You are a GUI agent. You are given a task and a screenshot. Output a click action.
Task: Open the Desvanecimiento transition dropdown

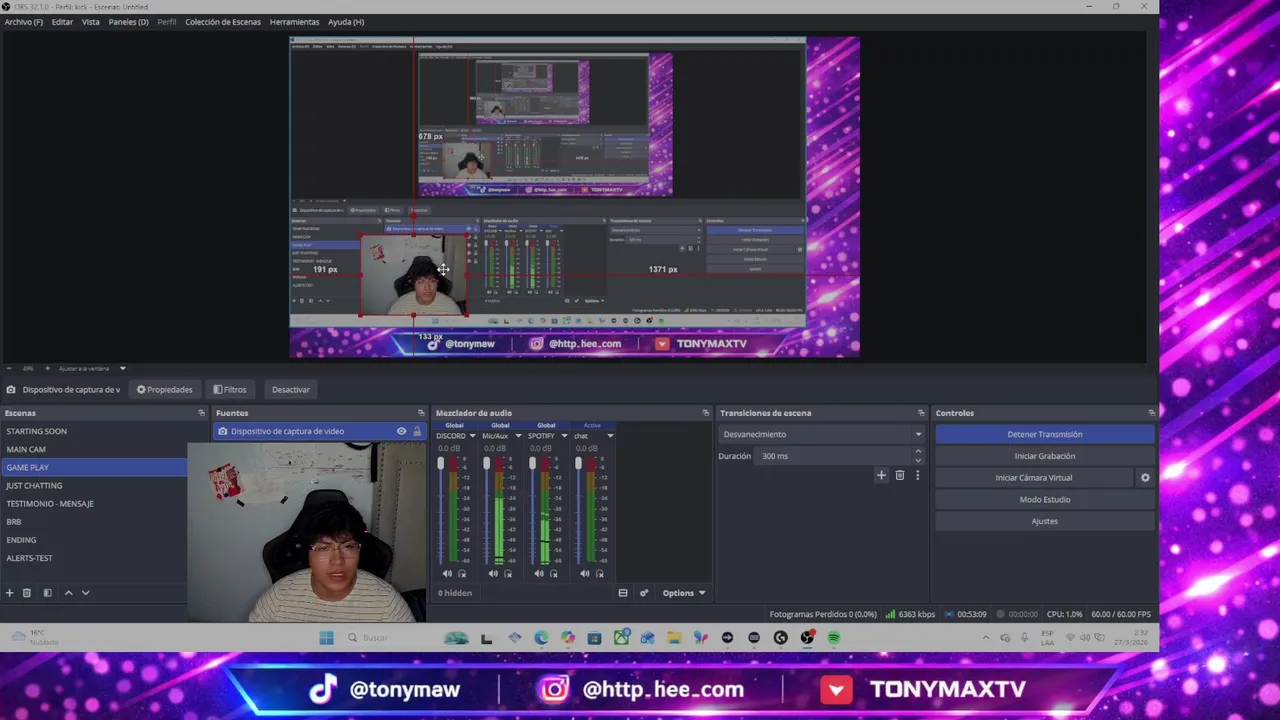(x=821, y=435)
